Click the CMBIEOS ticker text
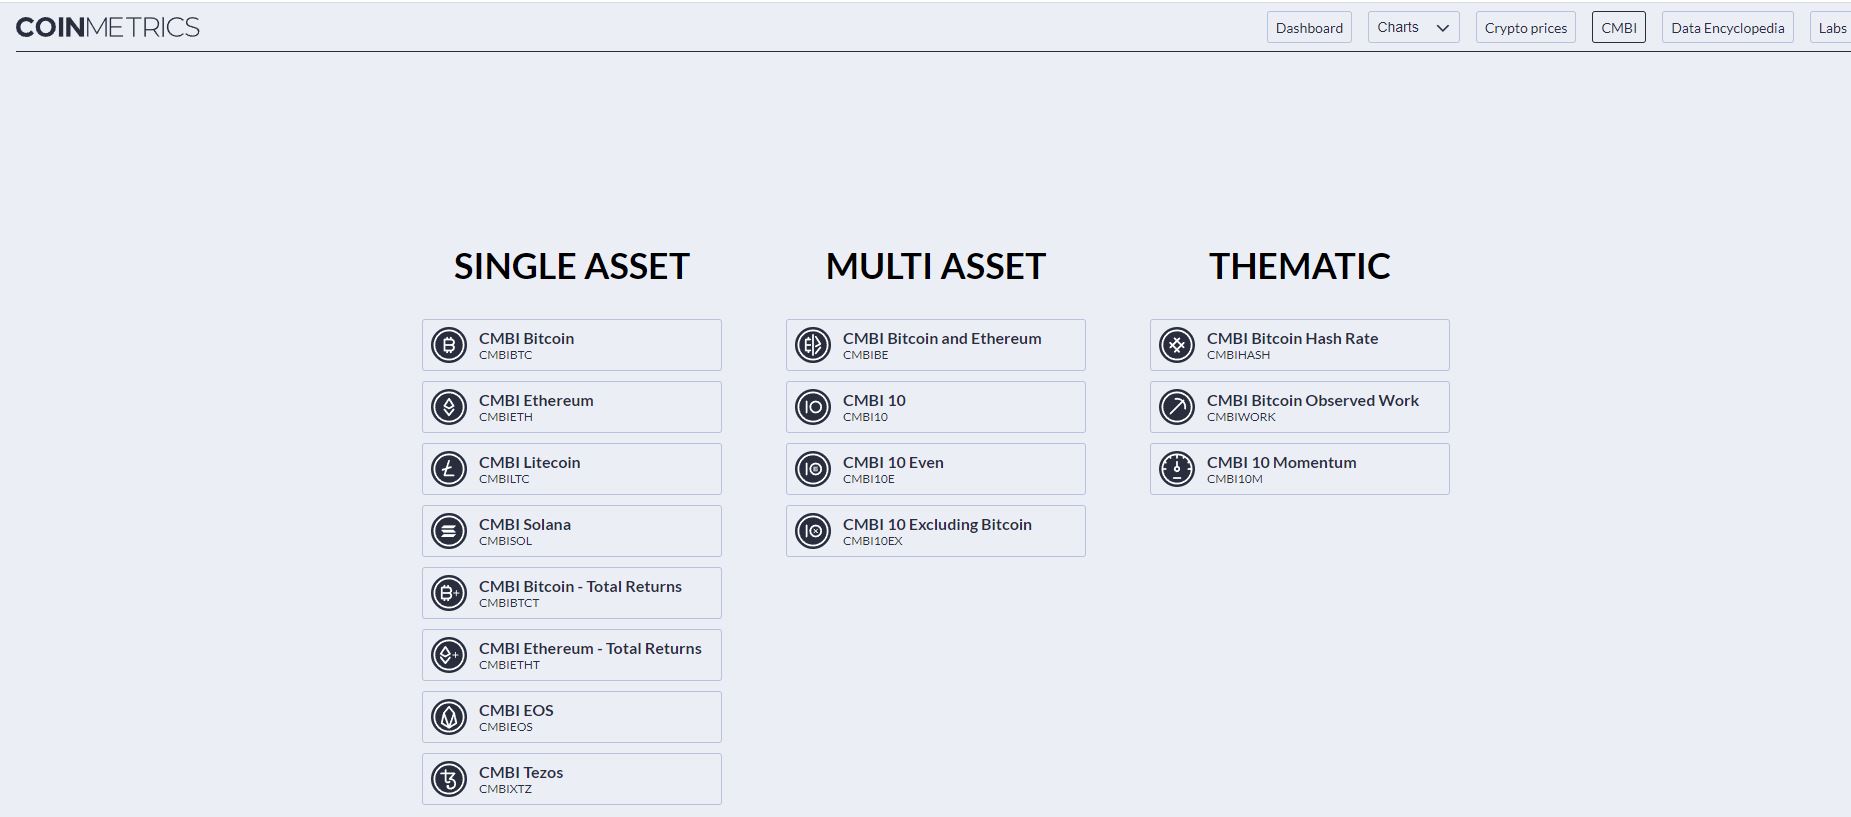Image resolution: width=1851 pixels, height=817 pixels. coord(505,727)
